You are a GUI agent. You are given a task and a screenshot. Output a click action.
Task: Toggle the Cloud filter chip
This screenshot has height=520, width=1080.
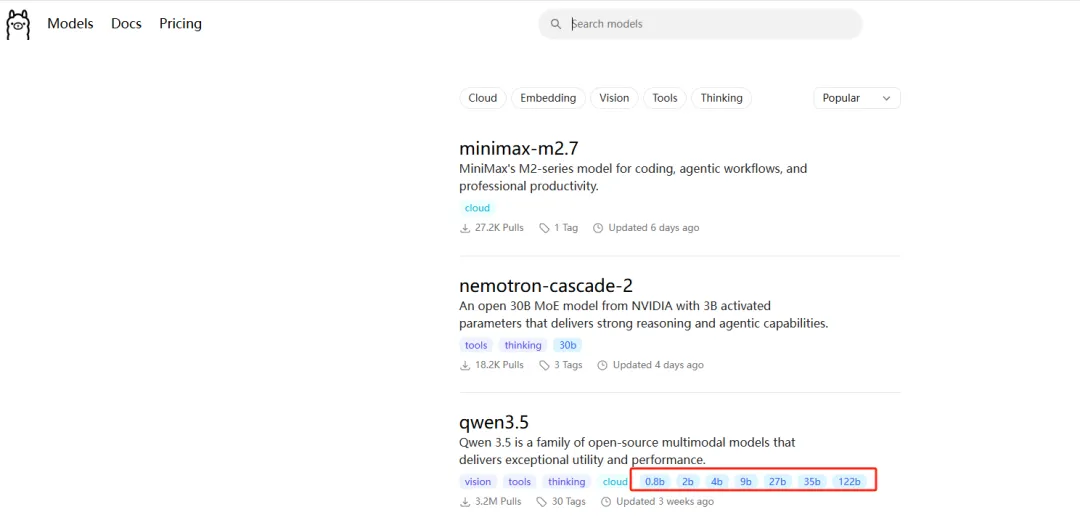tap(482, 98)
